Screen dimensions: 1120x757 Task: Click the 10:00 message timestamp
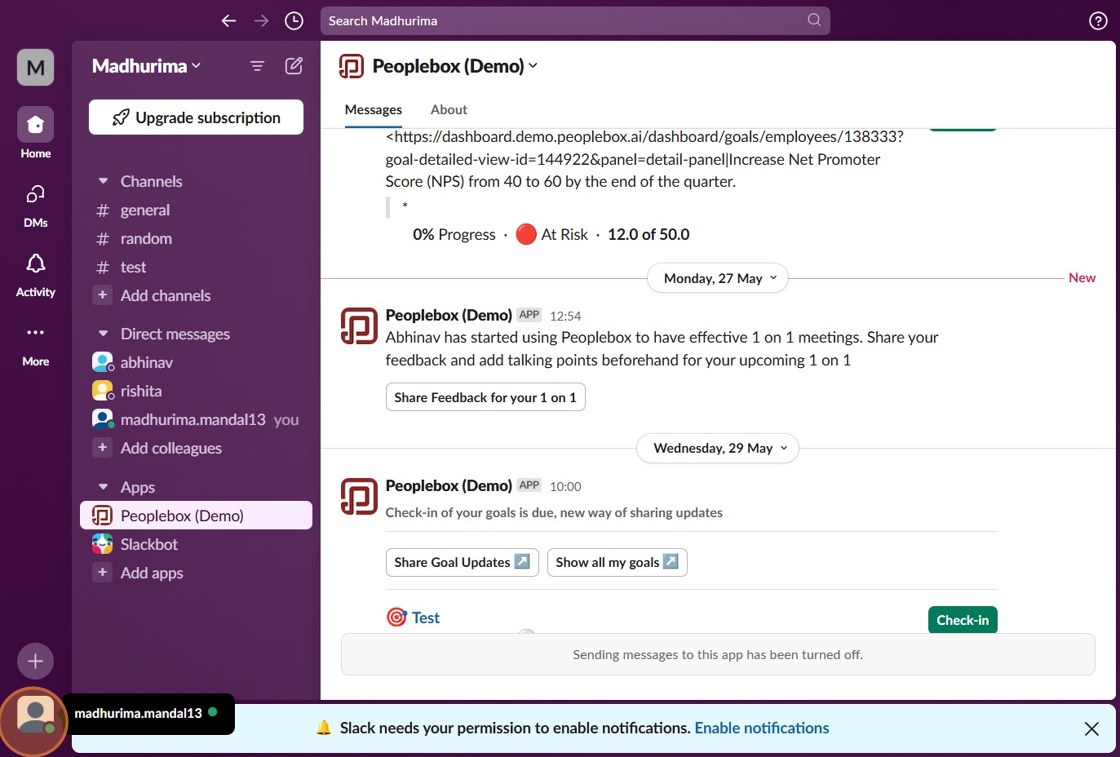(x=565, y=486)
